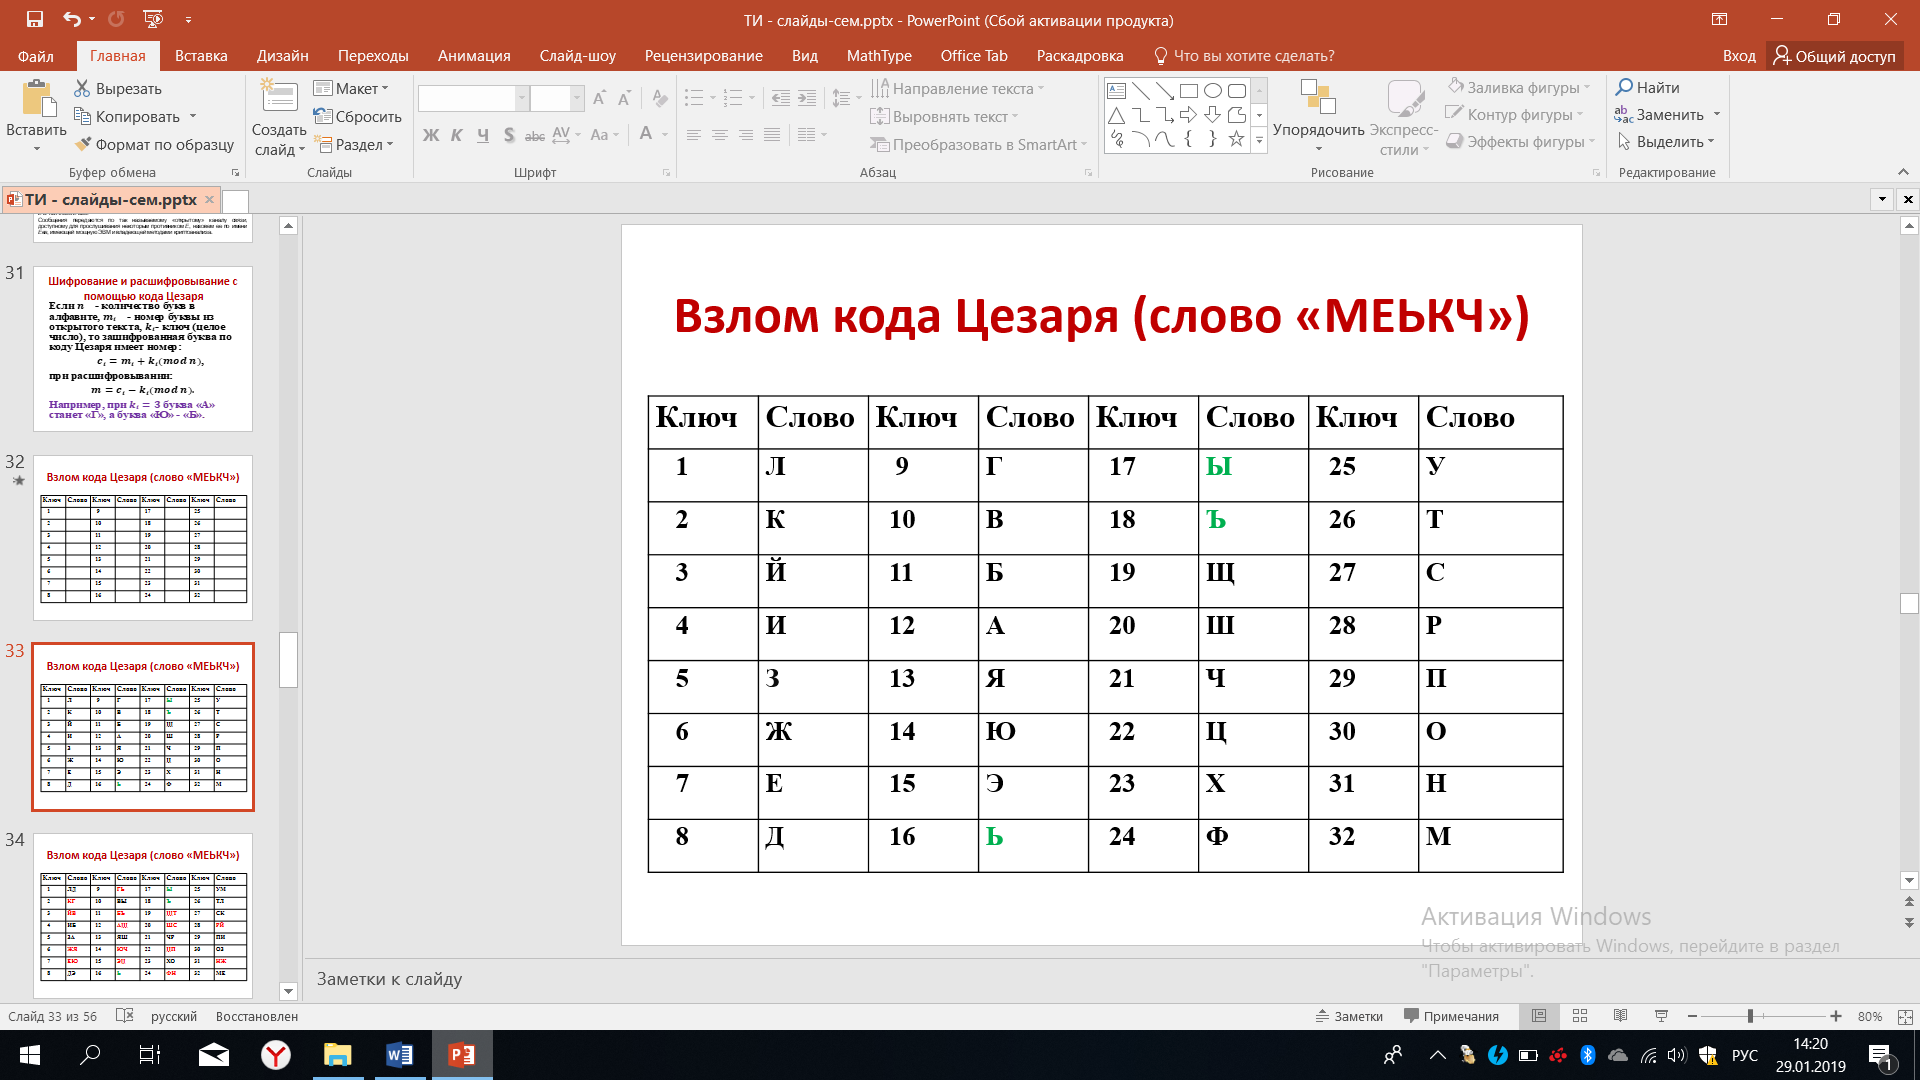Click the Save icon in quick access toolbar
This screenshot has width=1920, height=1080.
[x=35, y=19]
